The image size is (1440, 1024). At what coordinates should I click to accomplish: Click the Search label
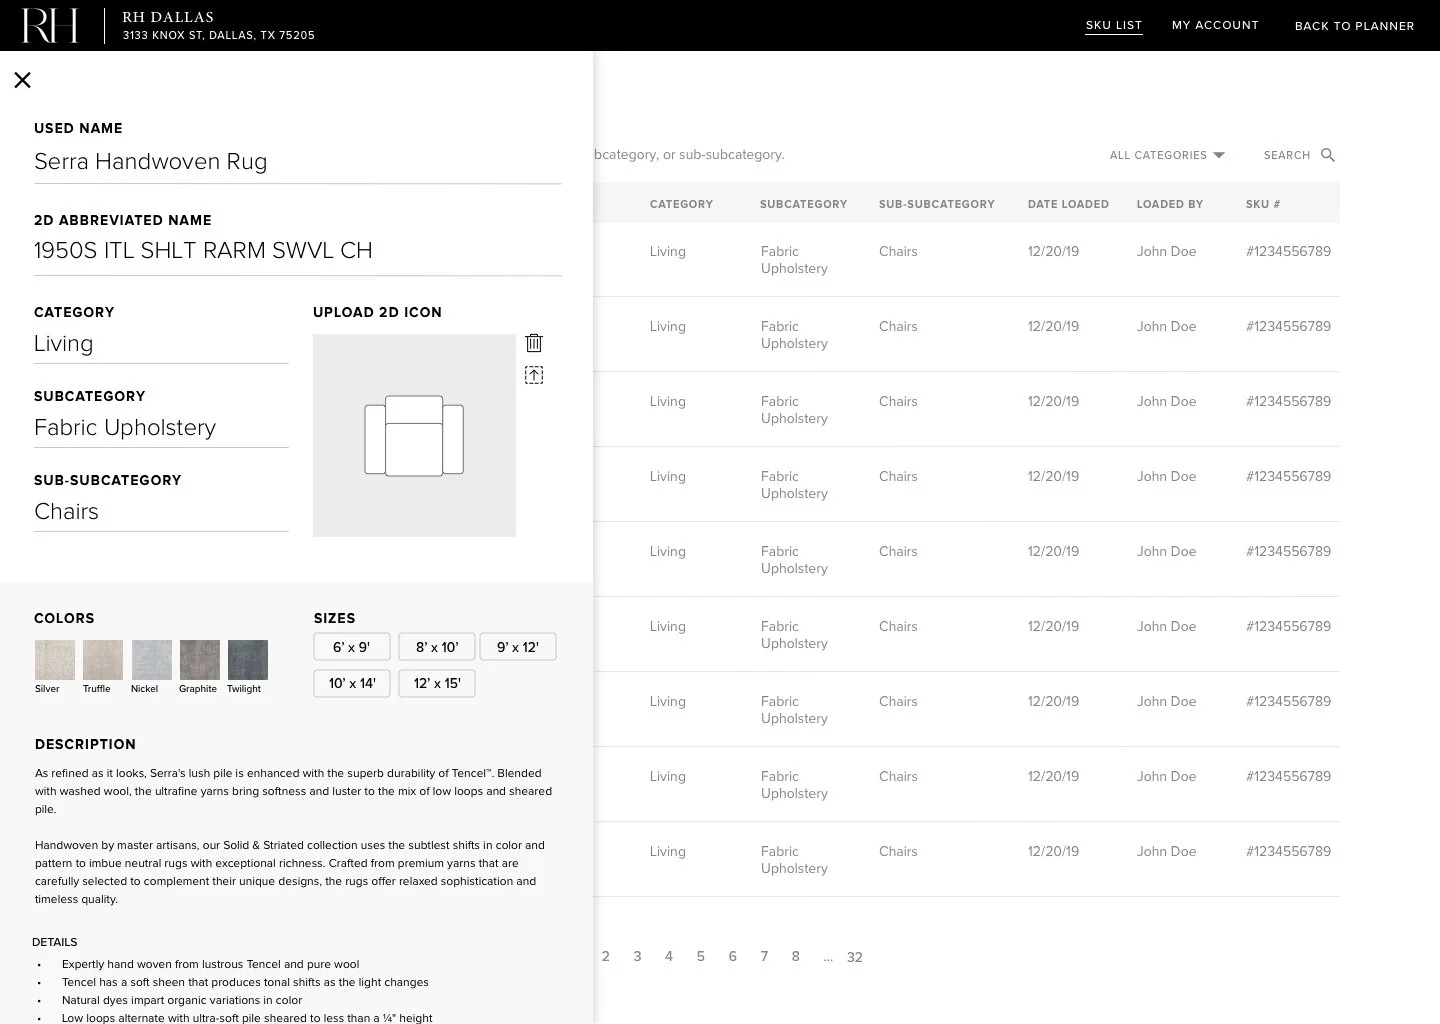click(x=1287, y=155)
